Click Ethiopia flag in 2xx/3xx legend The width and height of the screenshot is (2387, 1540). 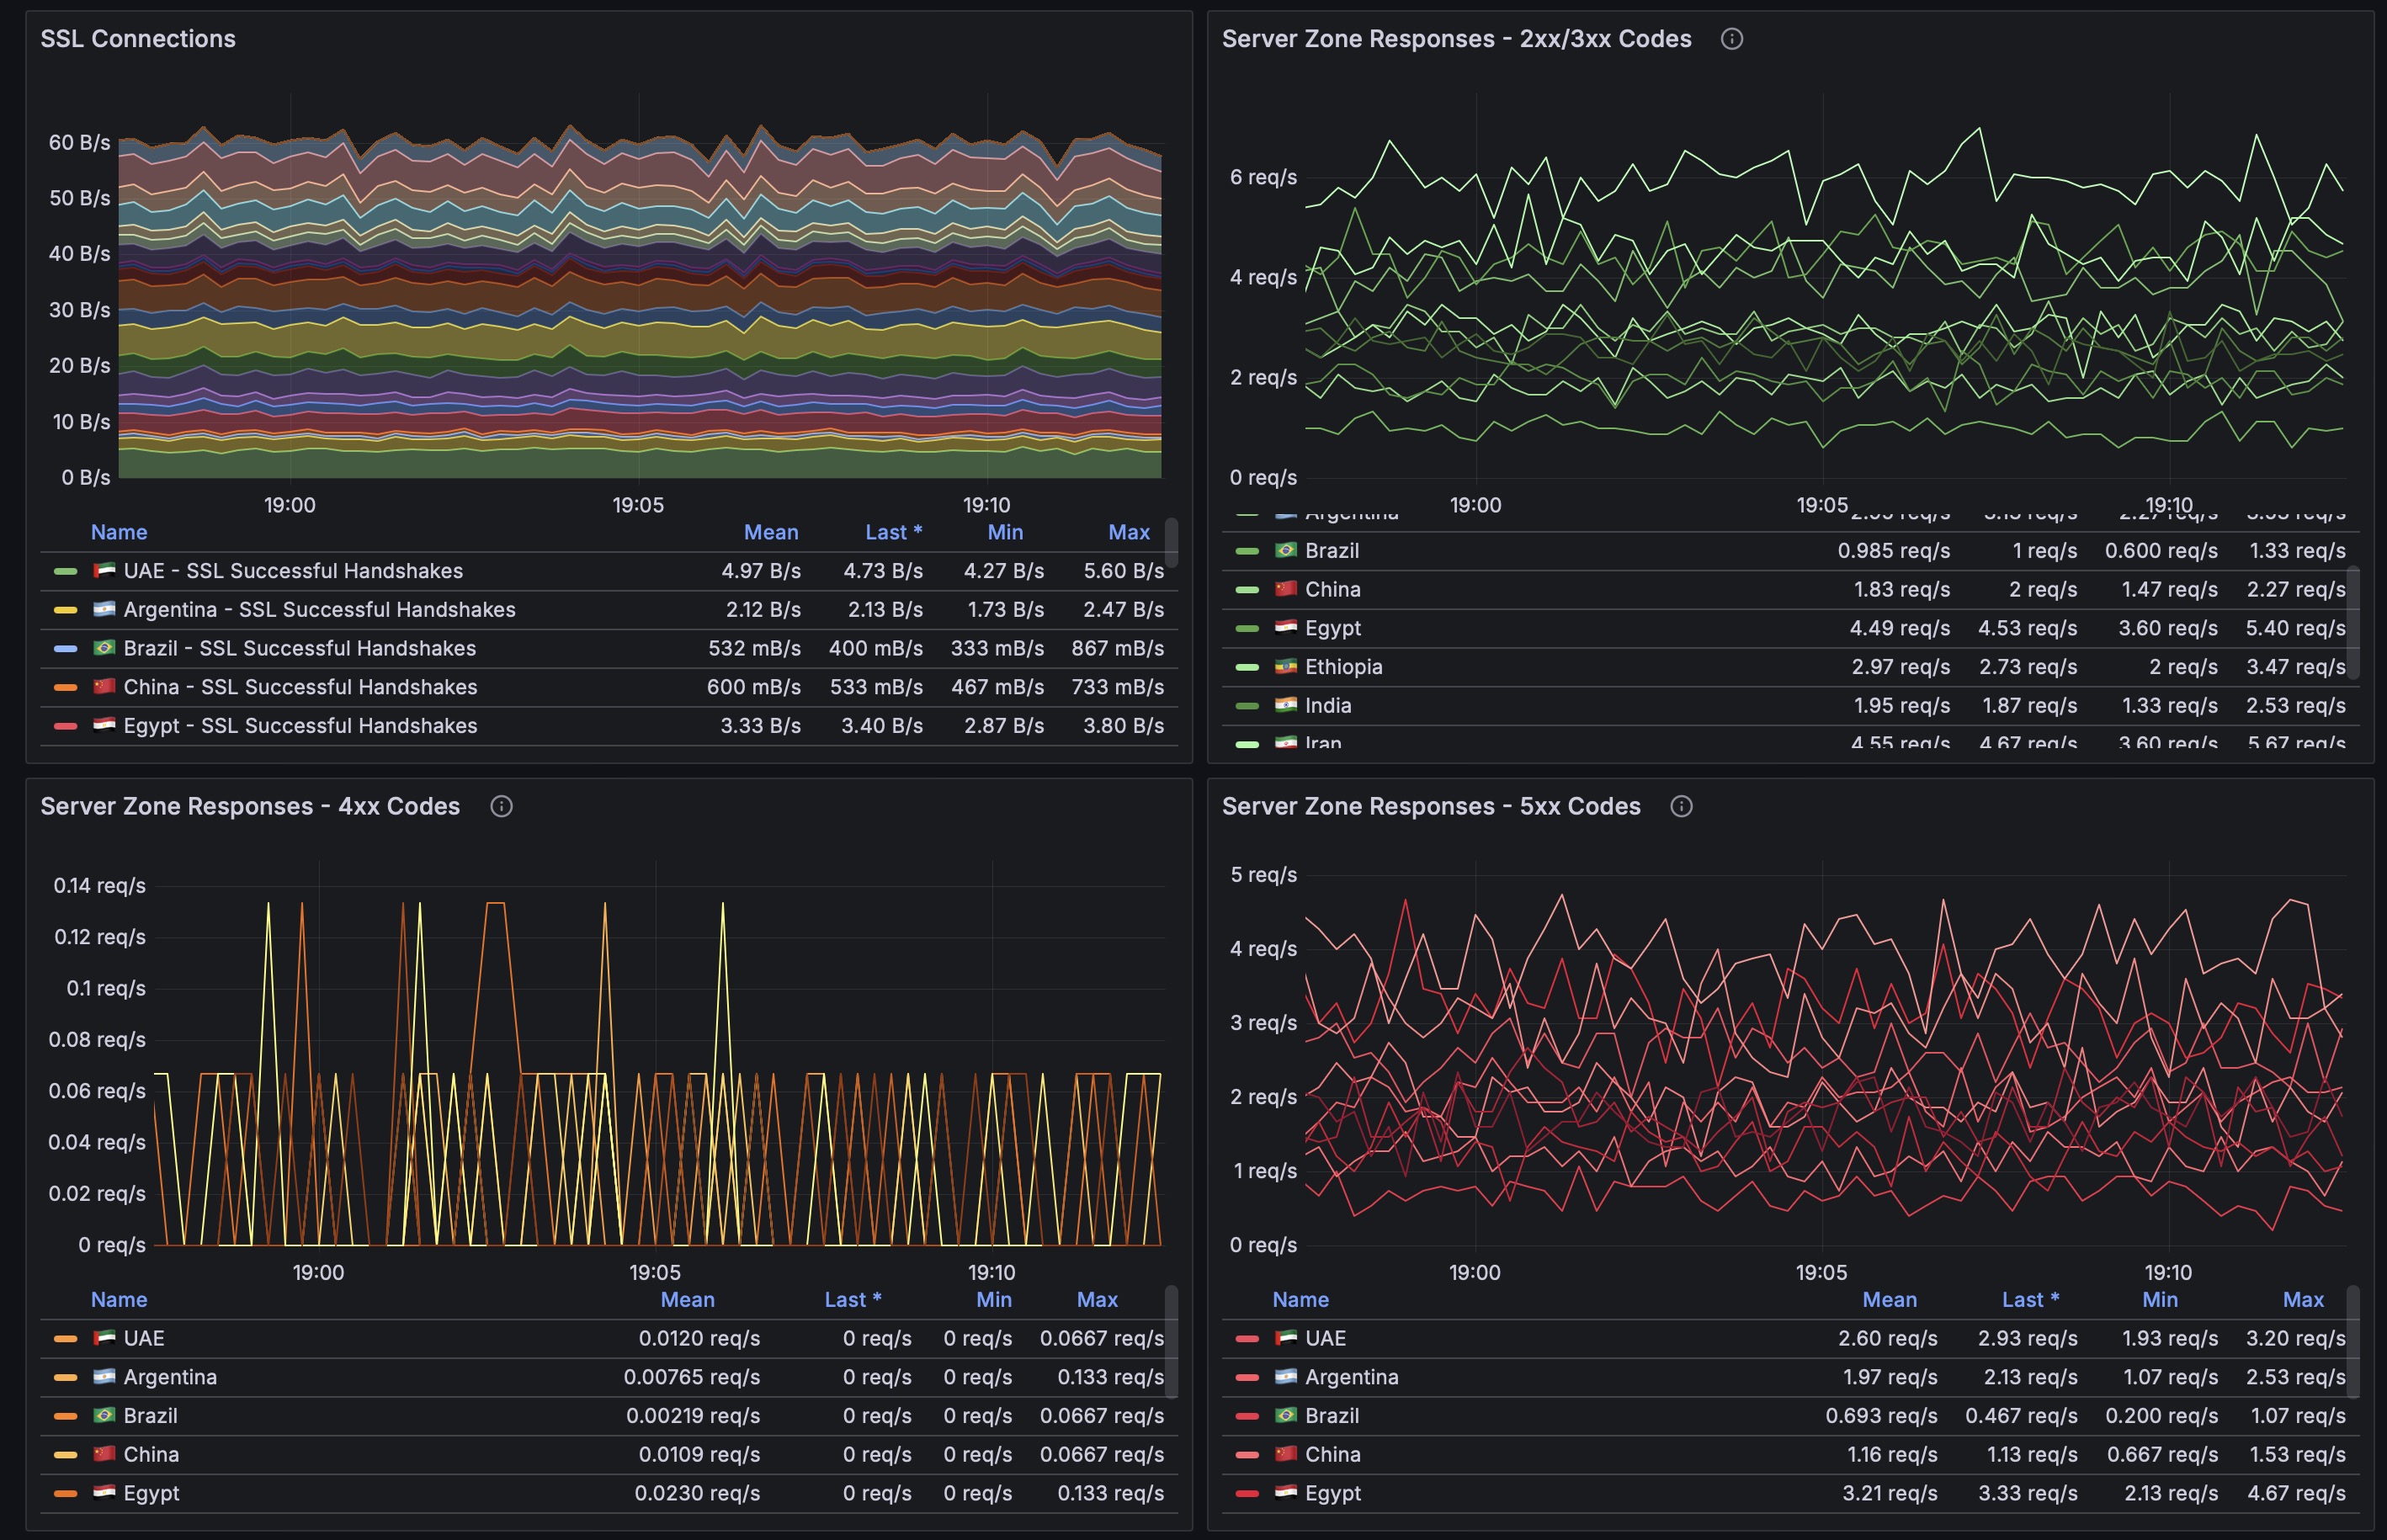pos(1285,667)
